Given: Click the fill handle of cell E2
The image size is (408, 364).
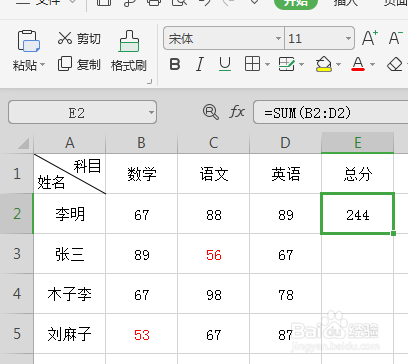Looking at the screenshot, I should 393,233.
